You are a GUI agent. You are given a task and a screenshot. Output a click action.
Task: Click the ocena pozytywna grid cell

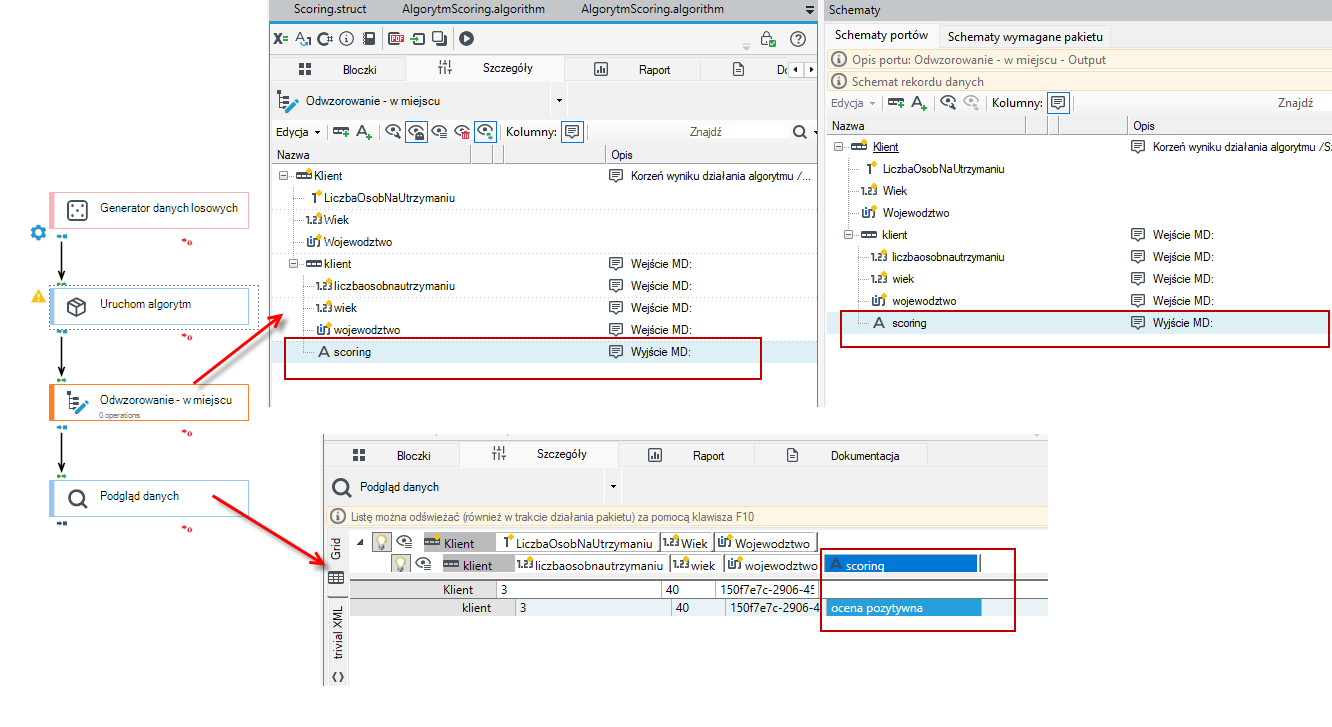coord(902,608)
